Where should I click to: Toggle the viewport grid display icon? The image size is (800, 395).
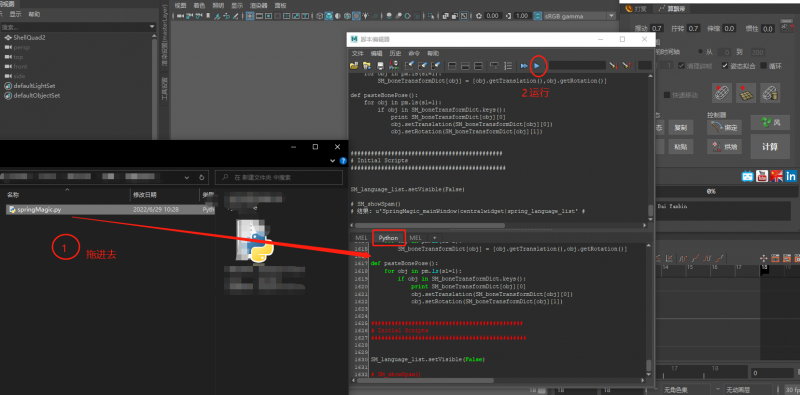250,16
